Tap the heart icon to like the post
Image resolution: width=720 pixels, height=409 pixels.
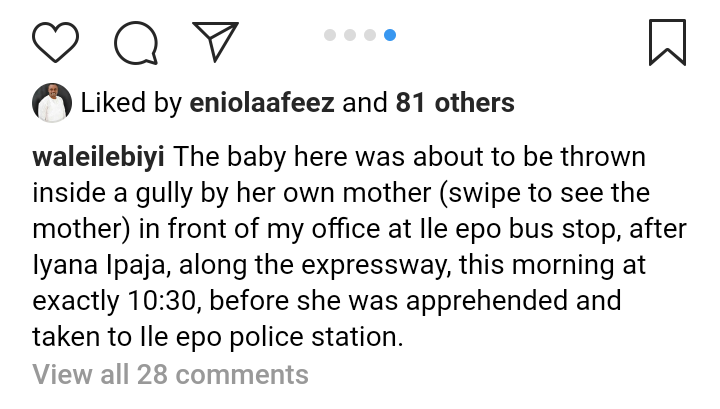tap(56, 41)
